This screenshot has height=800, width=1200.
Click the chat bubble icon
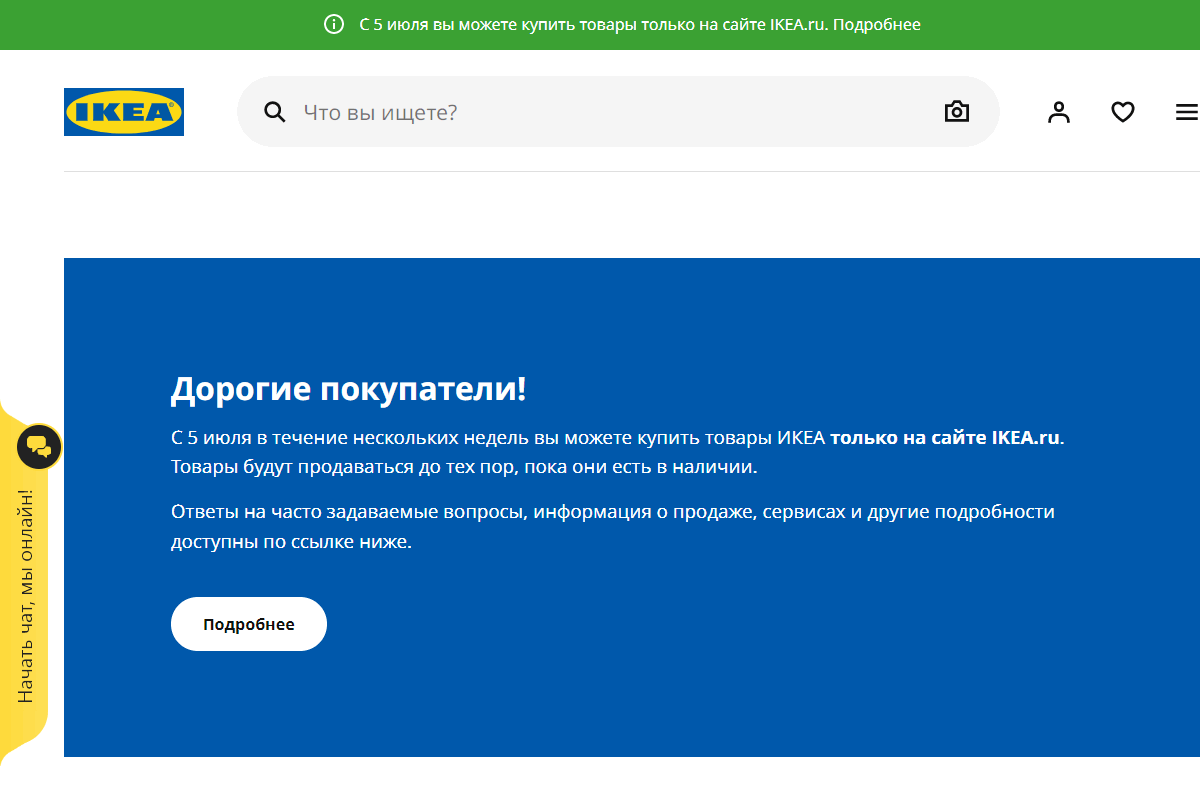pos(39,446)
